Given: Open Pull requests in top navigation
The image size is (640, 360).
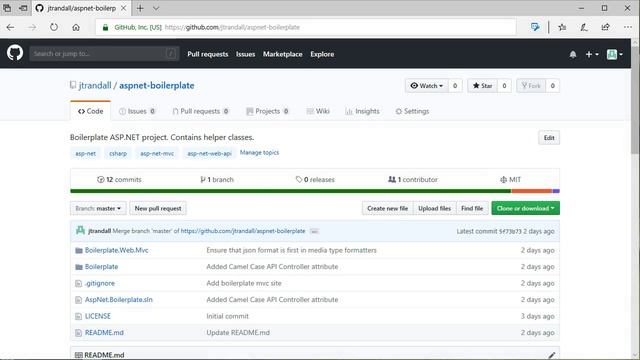Looking at the screenshot, I should click(208, 54).
